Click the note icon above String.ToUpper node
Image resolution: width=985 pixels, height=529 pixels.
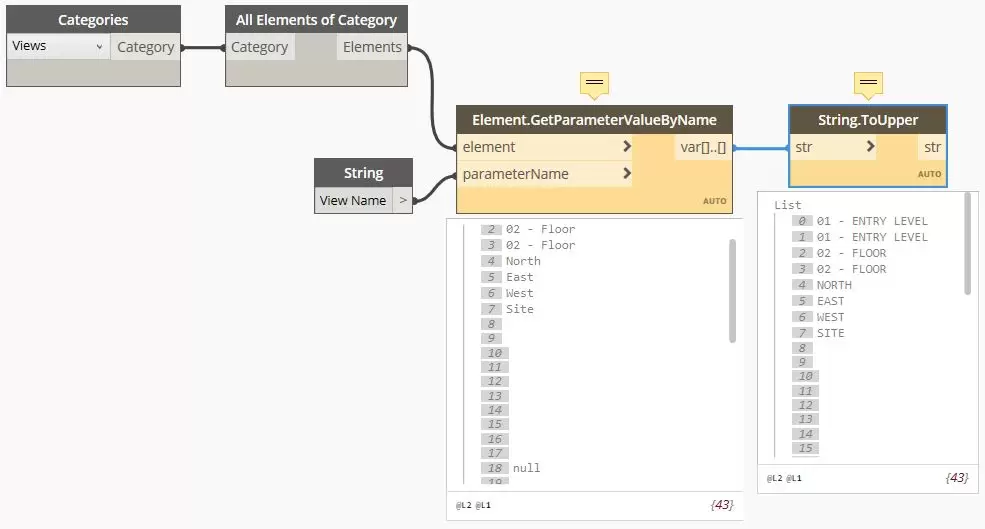[x=868, y=84]
